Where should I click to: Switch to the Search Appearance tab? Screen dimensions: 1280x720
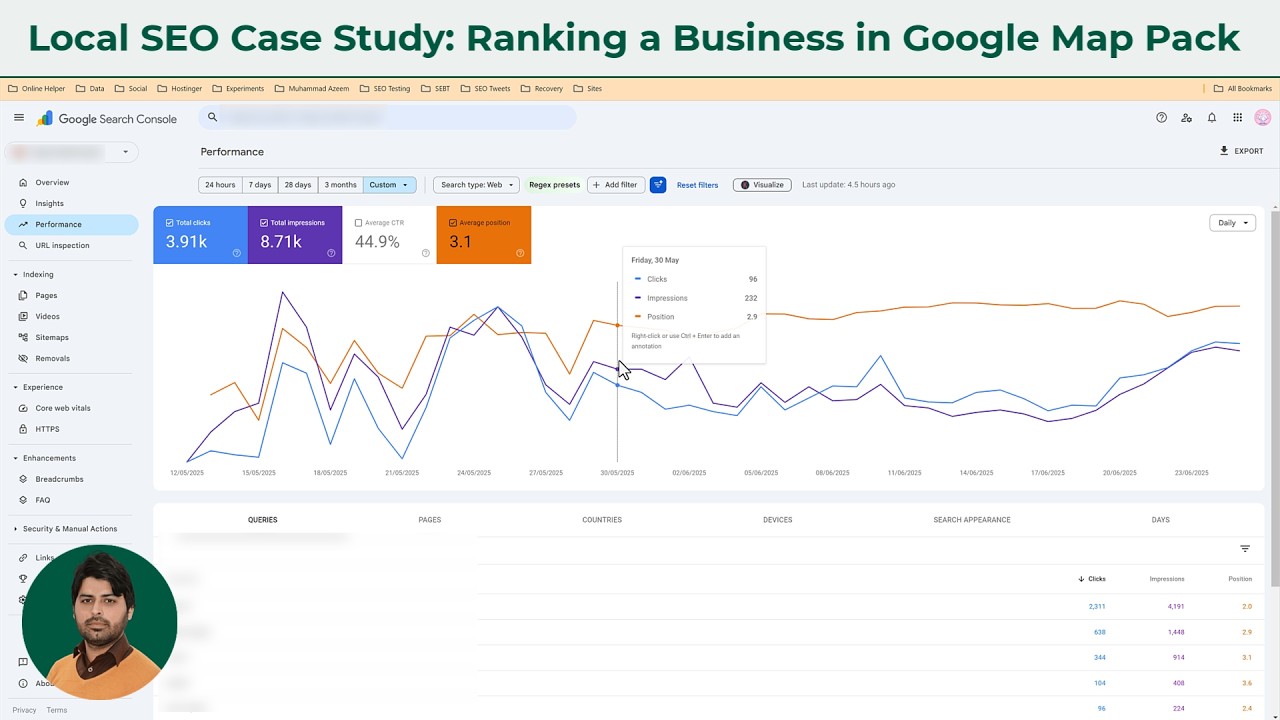click(972, 520)
